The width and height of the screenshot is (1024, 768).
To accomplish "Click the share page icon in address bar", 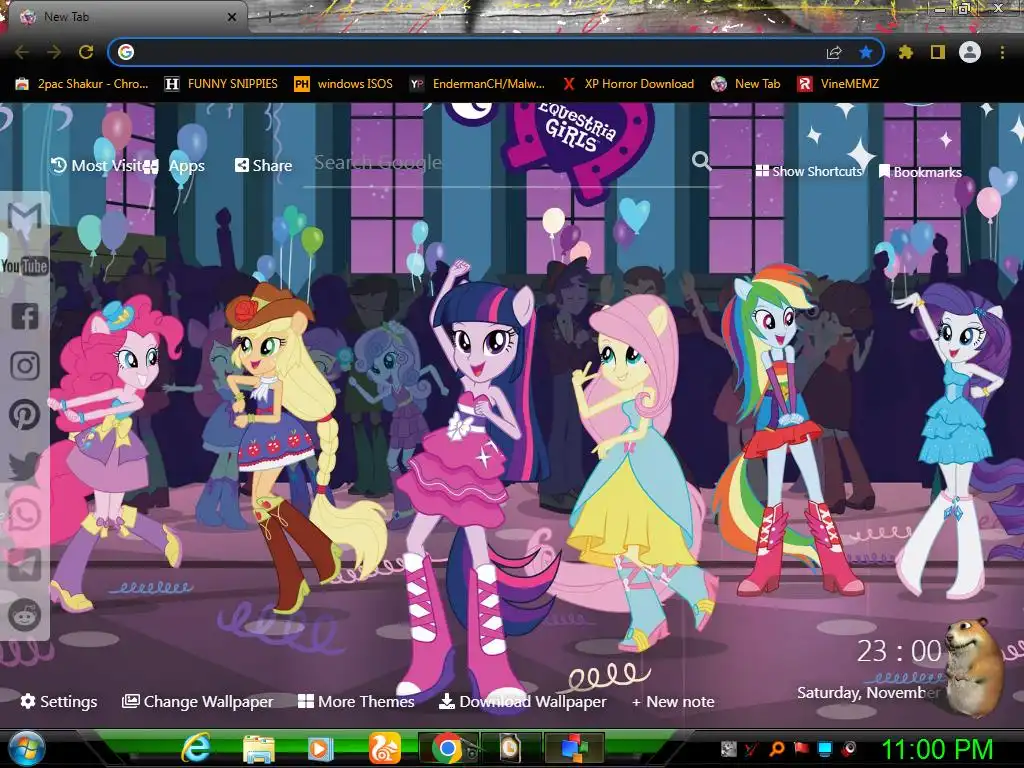I will pos(834,52).
